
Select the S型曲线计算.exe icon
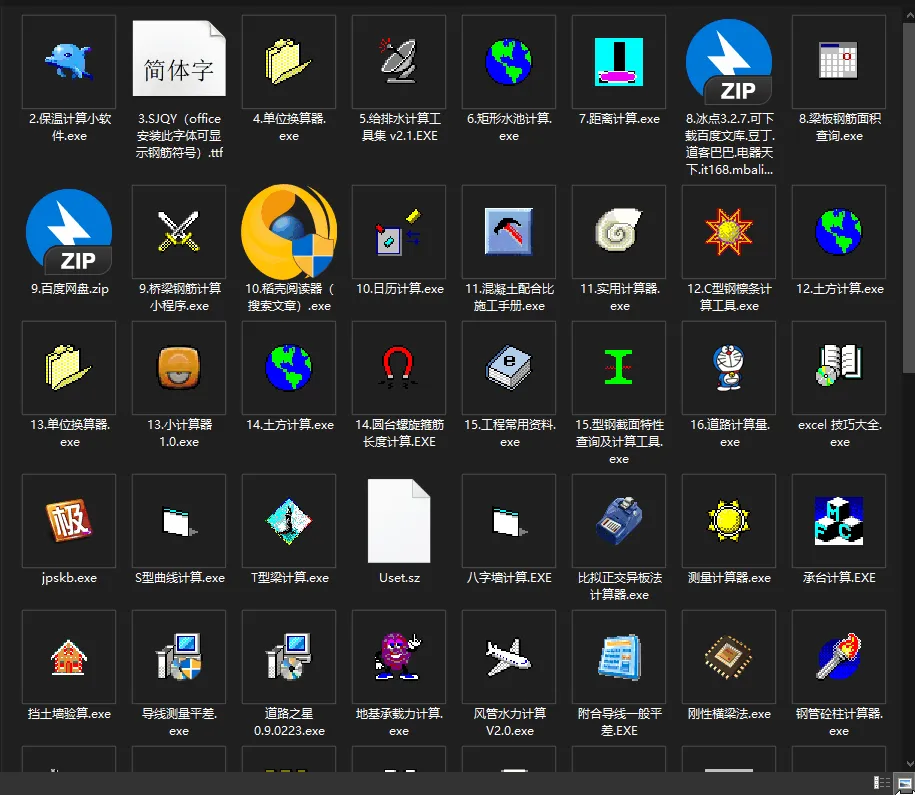pyautogui.click(x=180, y=522)
